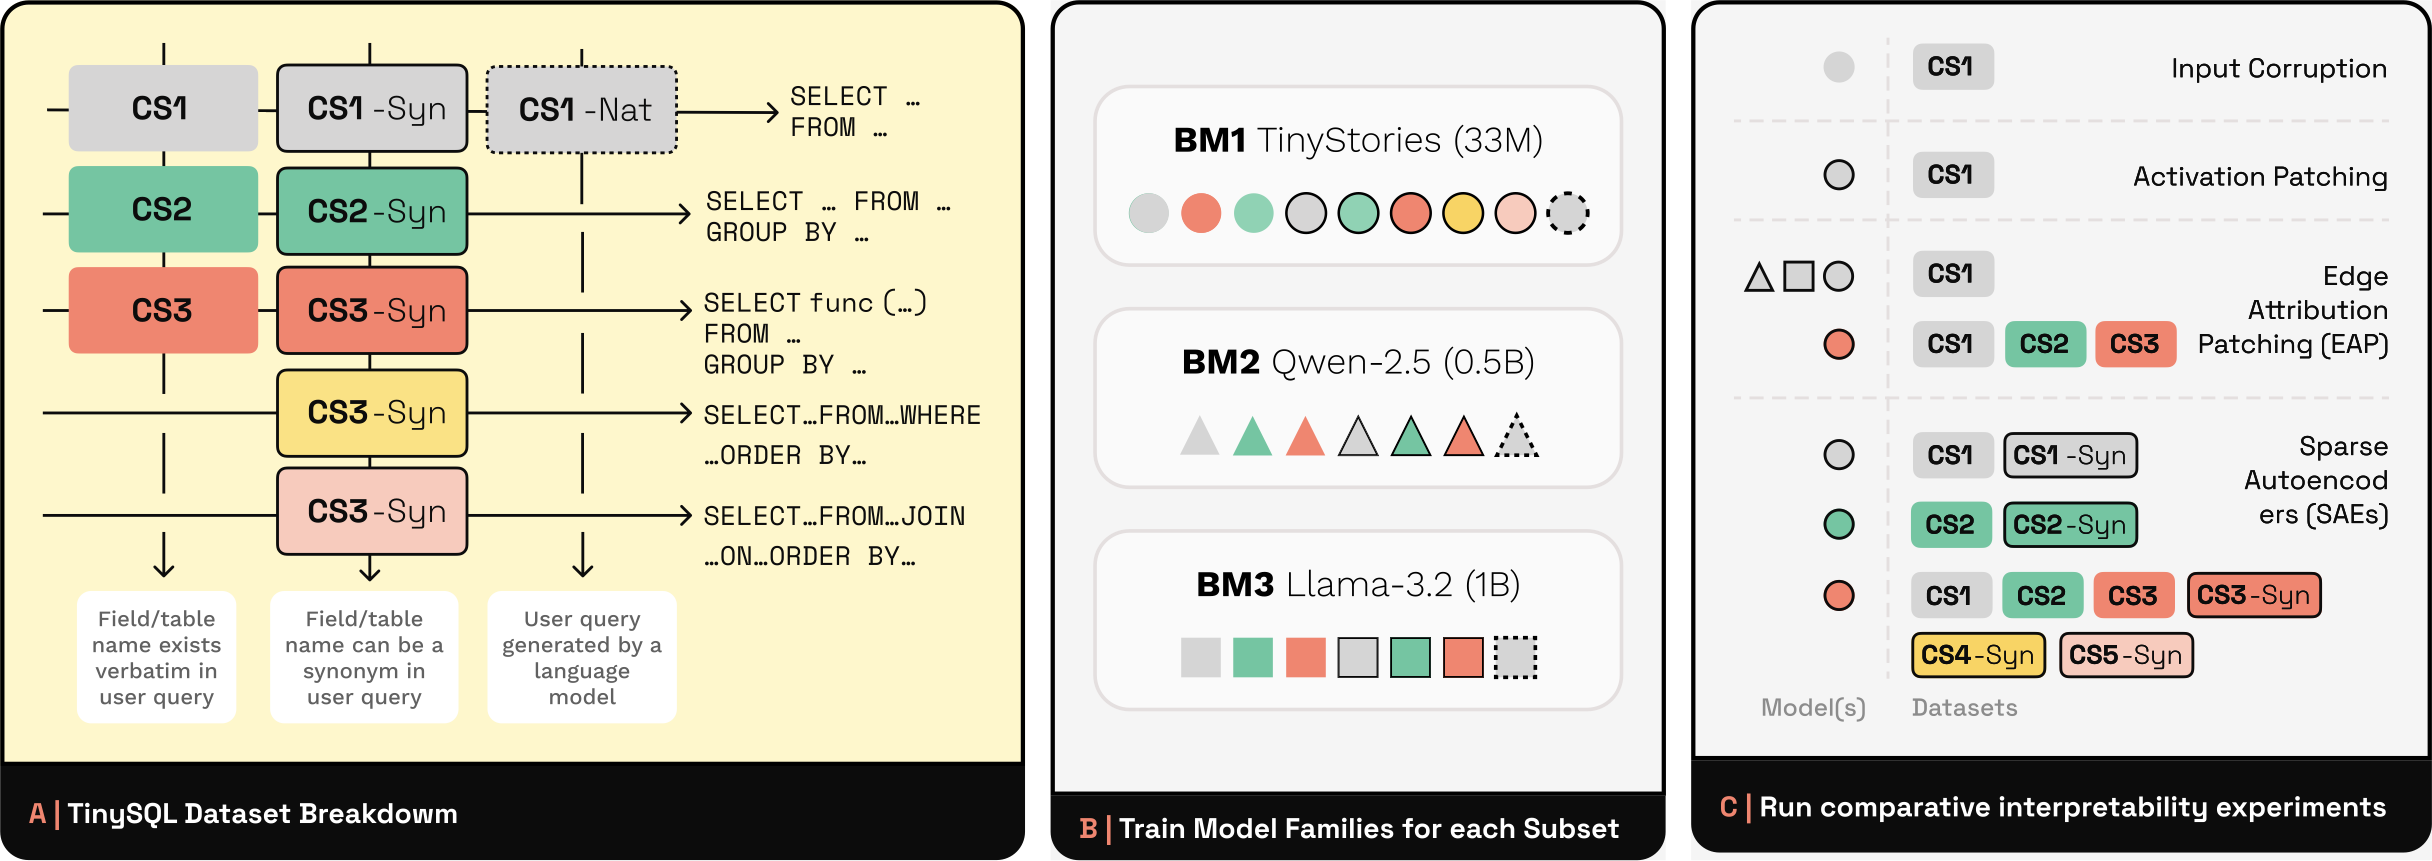Click the dashed CS1-Nat box
The width and height of the screenshot is (2432, 861).
tap(582, 110)
